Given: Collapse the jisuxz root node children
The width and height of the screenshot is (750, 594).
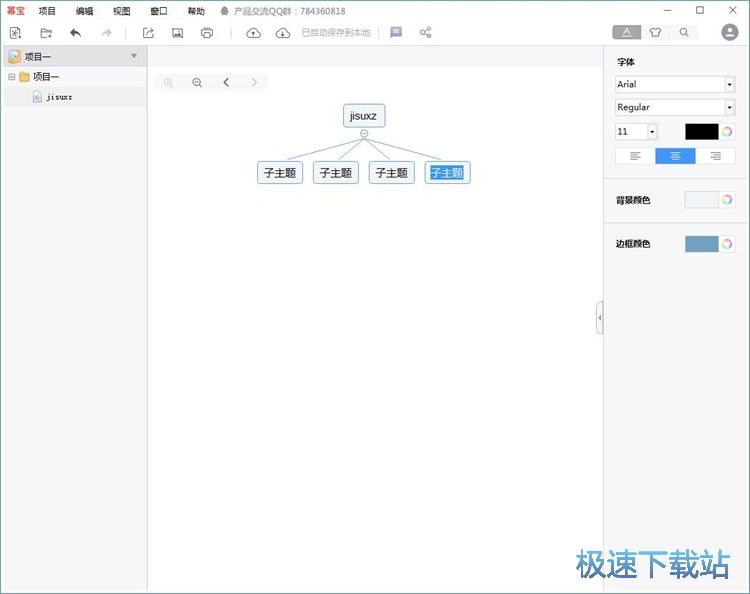Looking at the screenshot, I should pyautogui.click(x=364, y=133).
